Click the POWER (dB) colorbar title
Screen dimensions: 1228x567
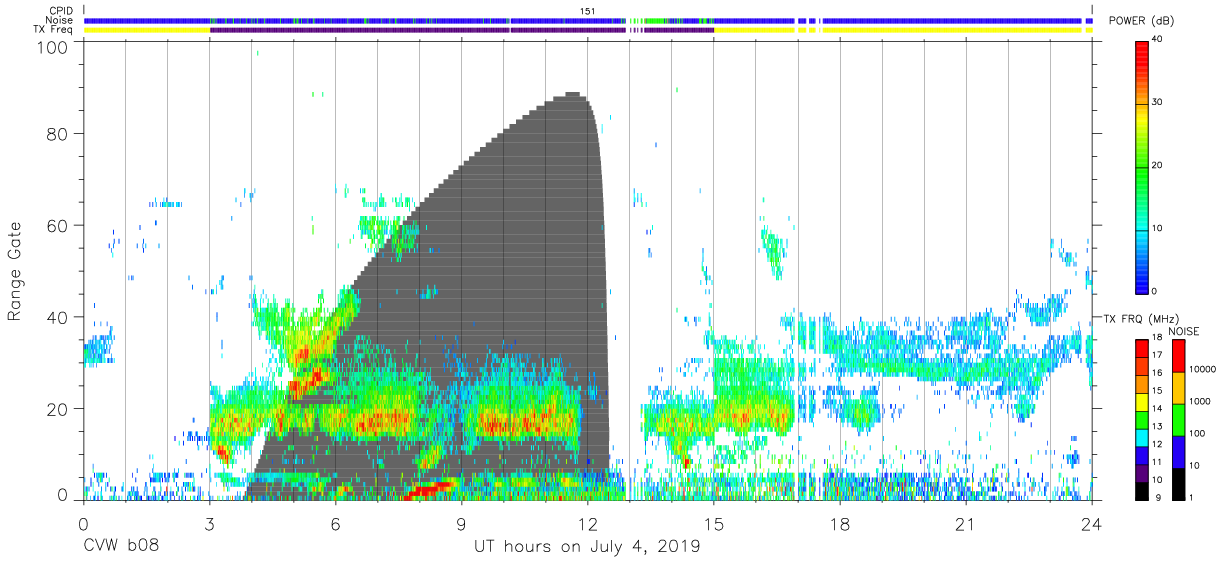click(1140, 20)
